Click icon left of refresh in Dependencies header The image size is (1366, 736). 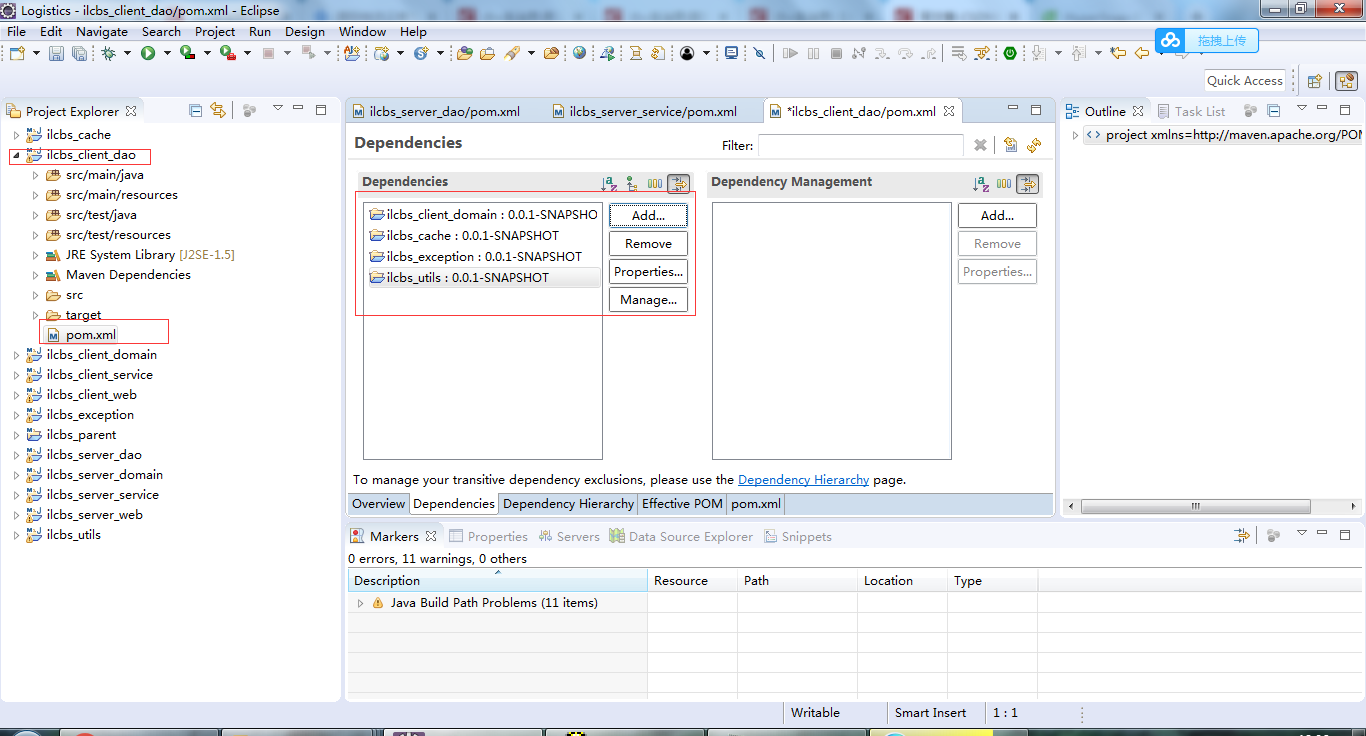pyautogui.click(x=1011, y=145)
